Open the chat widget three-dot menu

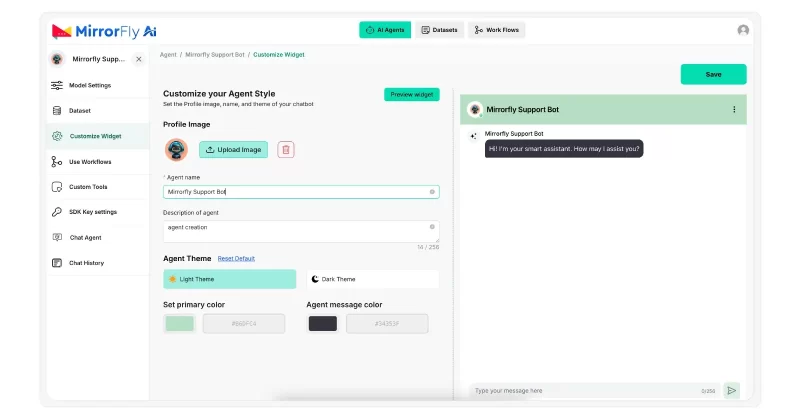734,109
